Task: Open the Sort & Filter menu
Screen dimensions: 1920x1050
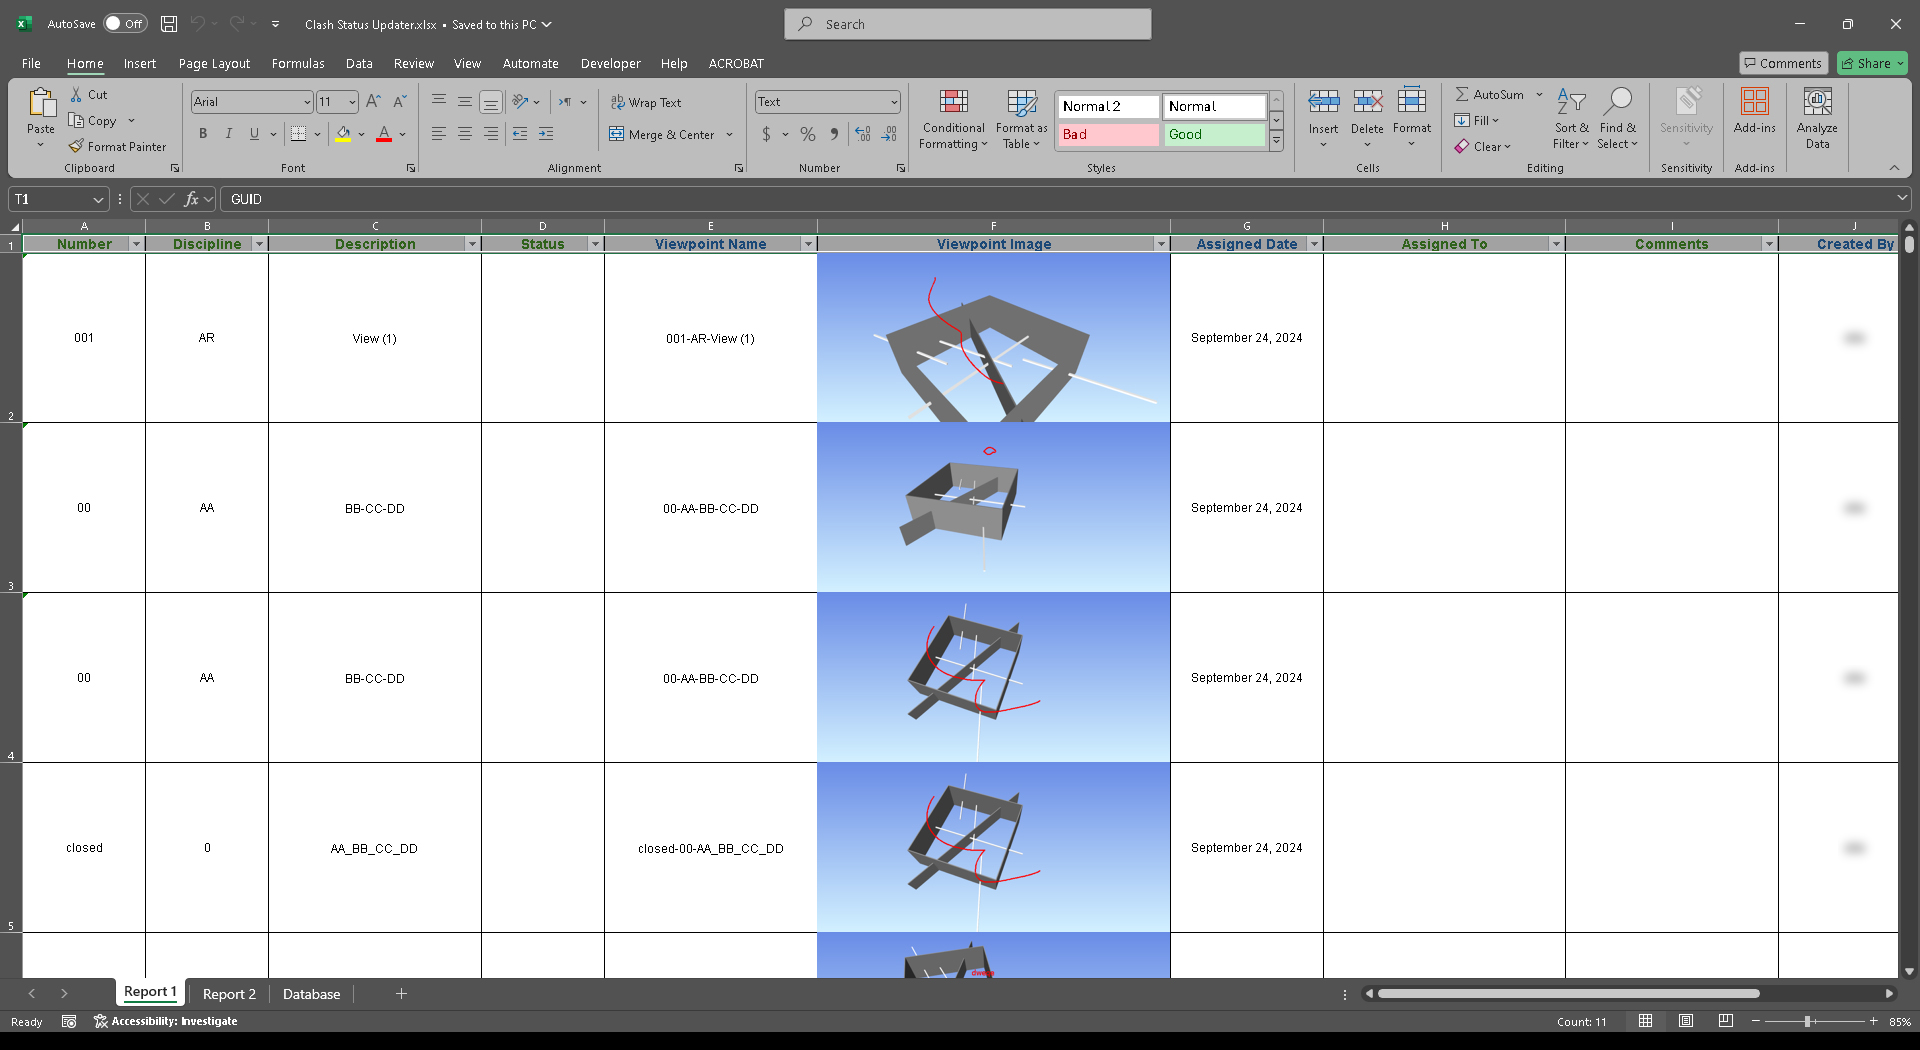Action: 1571,119
